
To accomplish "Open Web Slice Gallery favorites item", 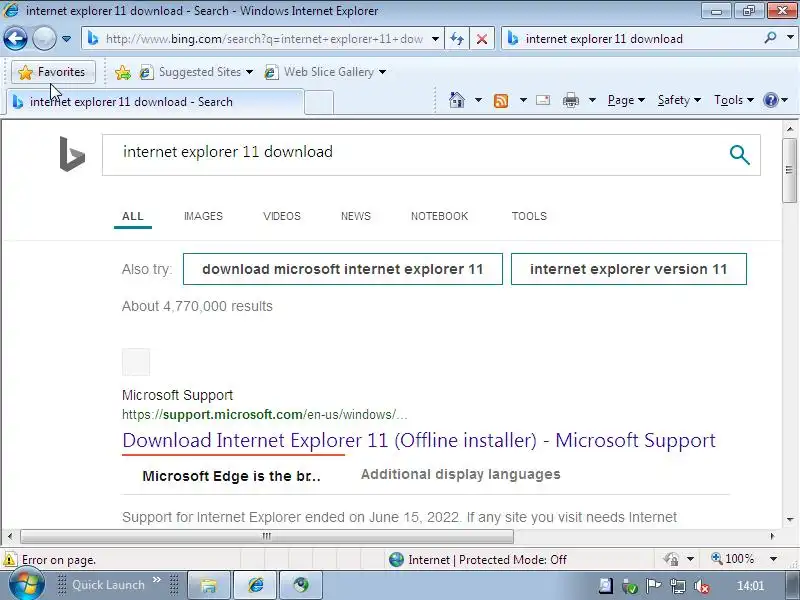I will (x=325, y=72).
